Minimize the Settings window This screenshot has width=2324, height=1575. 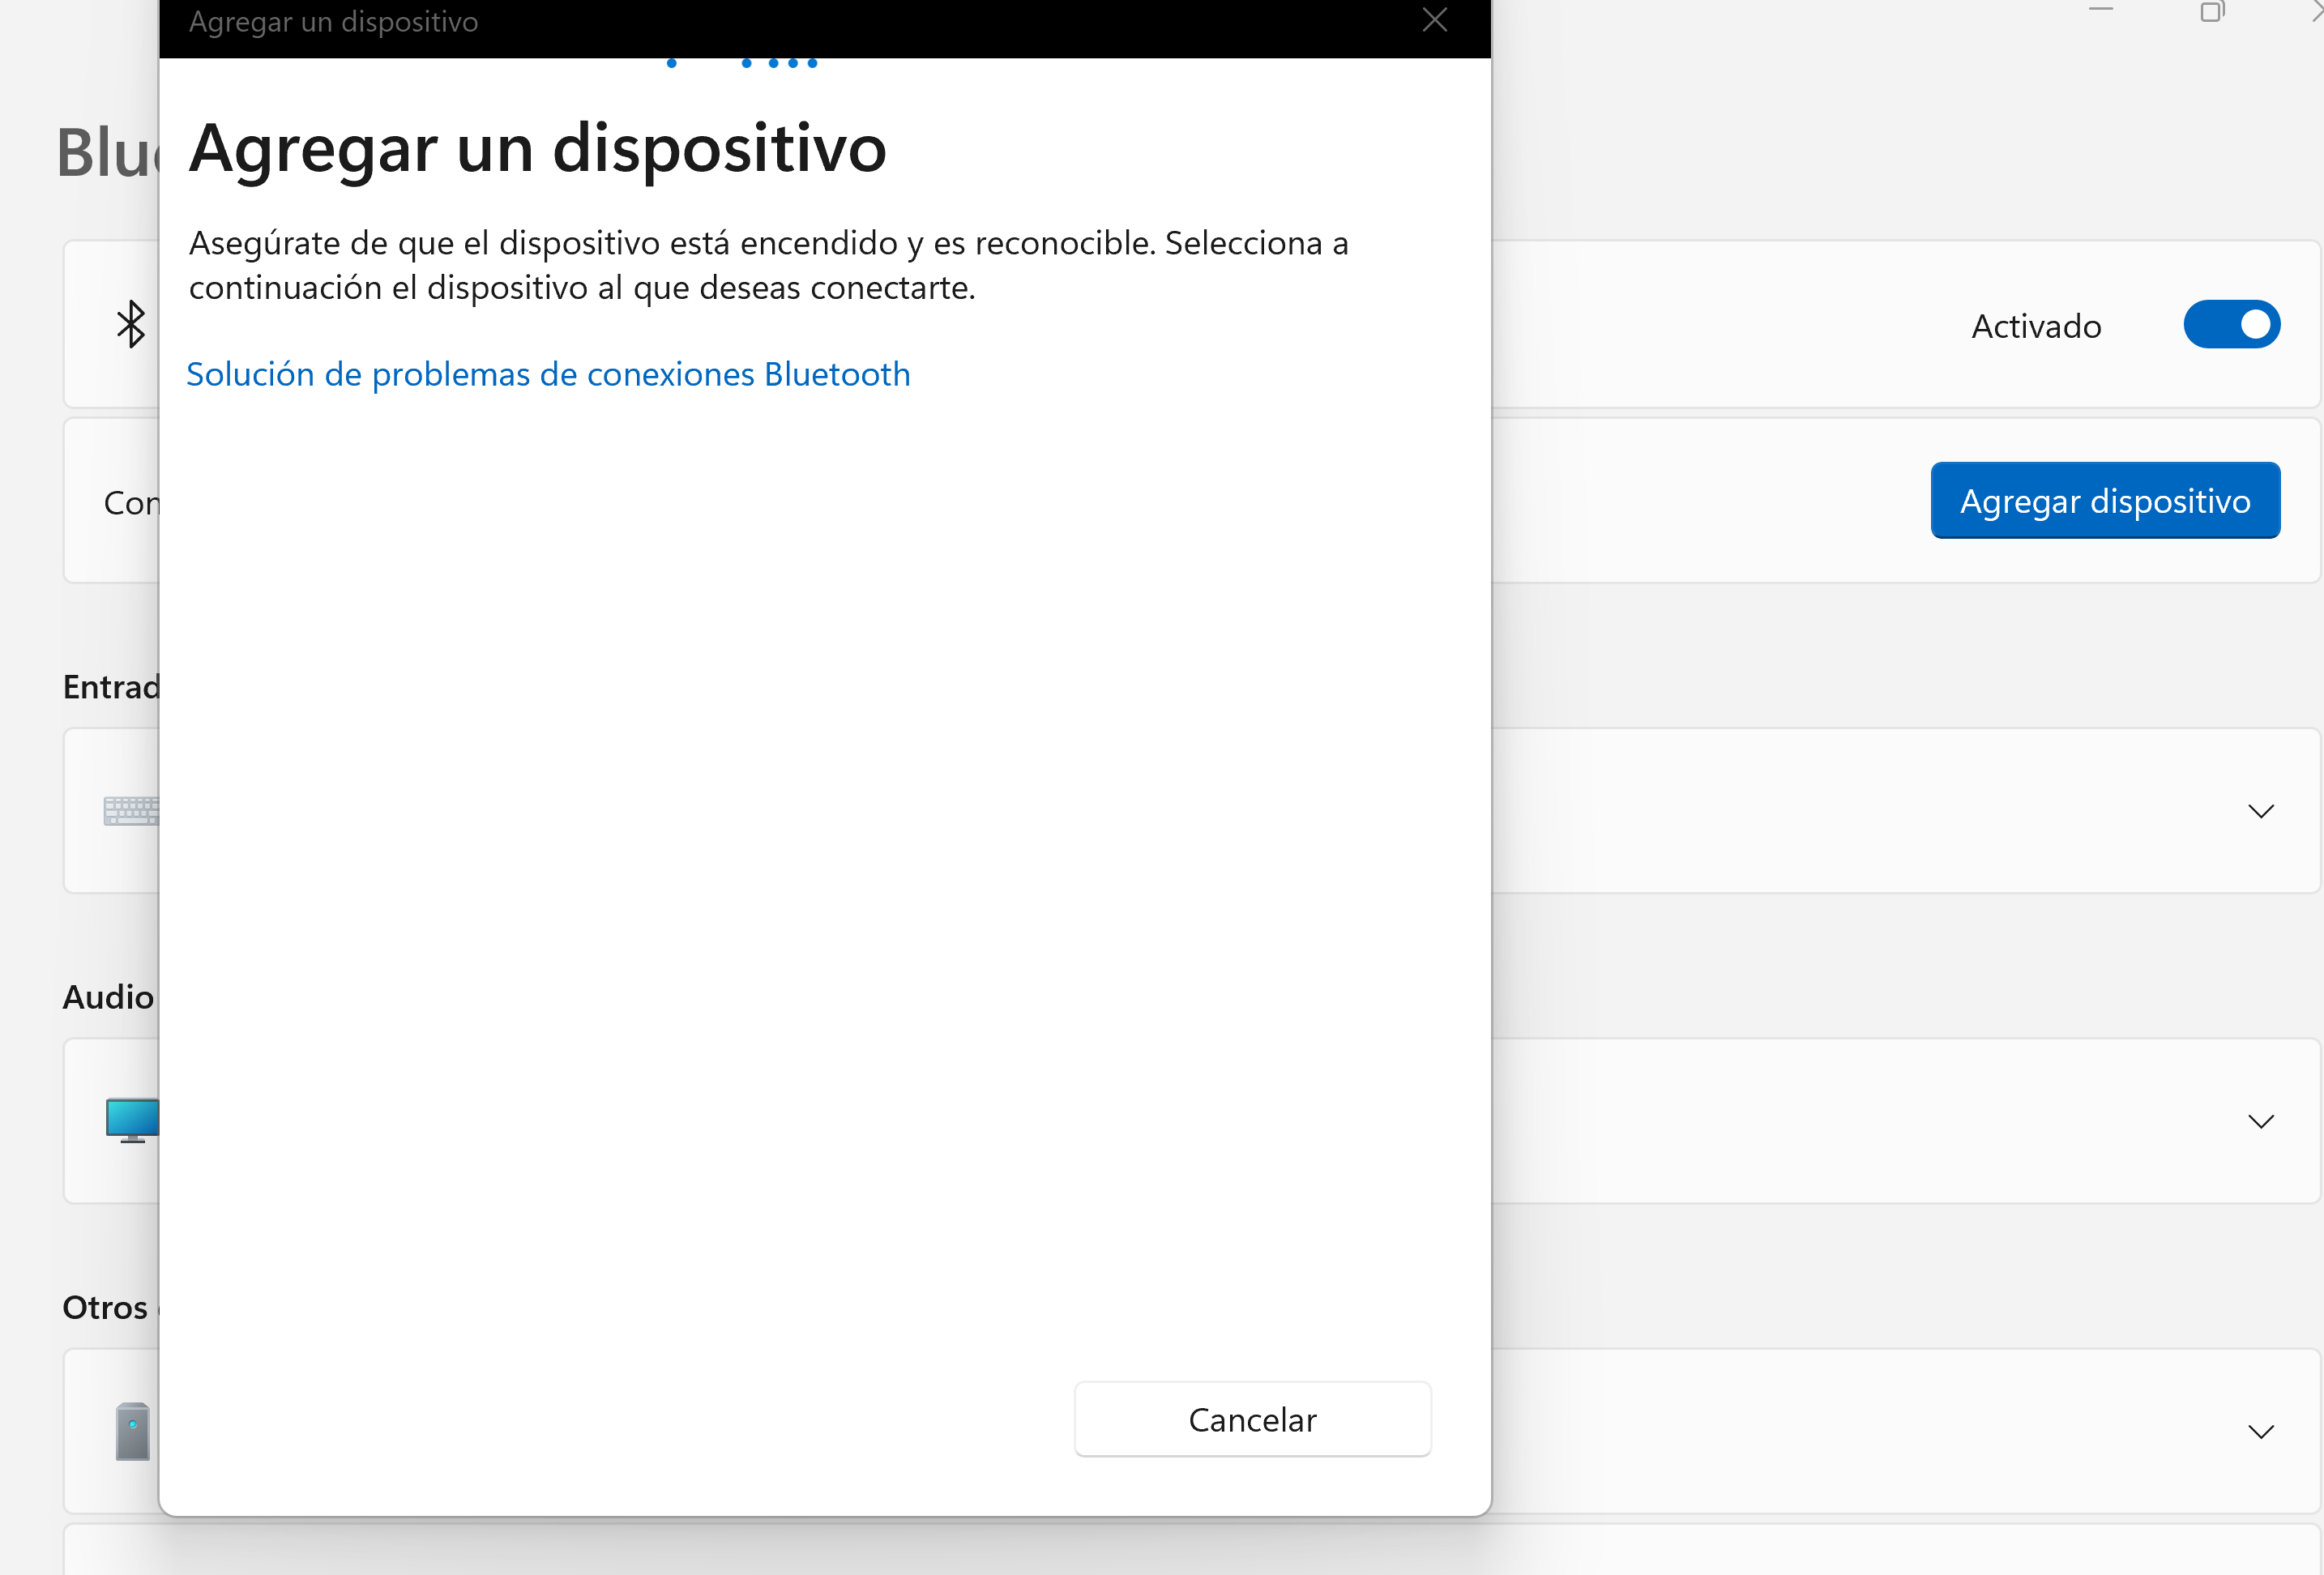point(2101,9)
